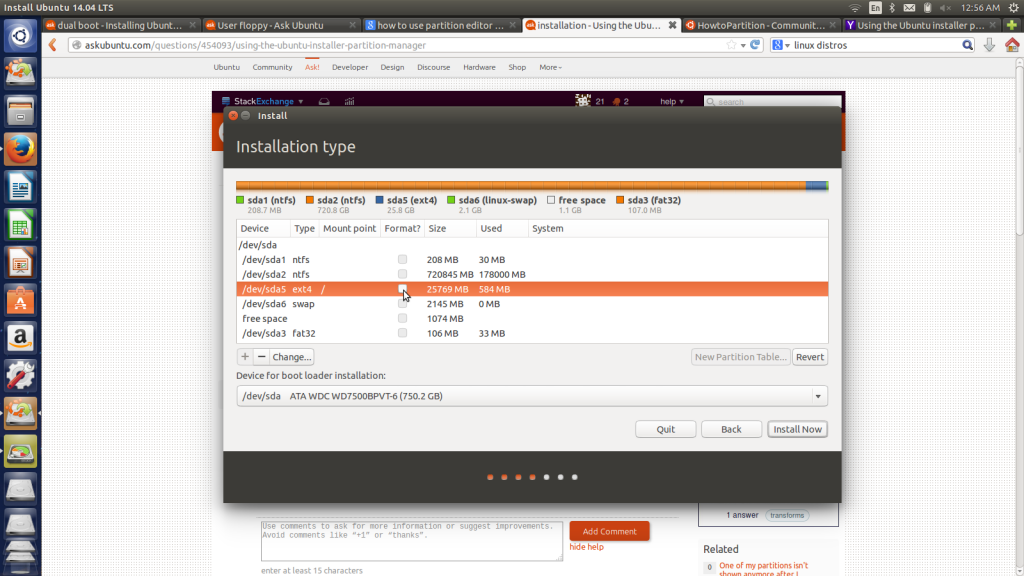Viewport: 1024px width, 576px height.
Task: Open Ubuntu Software Center from the launcher
Action: click(20, 299)
